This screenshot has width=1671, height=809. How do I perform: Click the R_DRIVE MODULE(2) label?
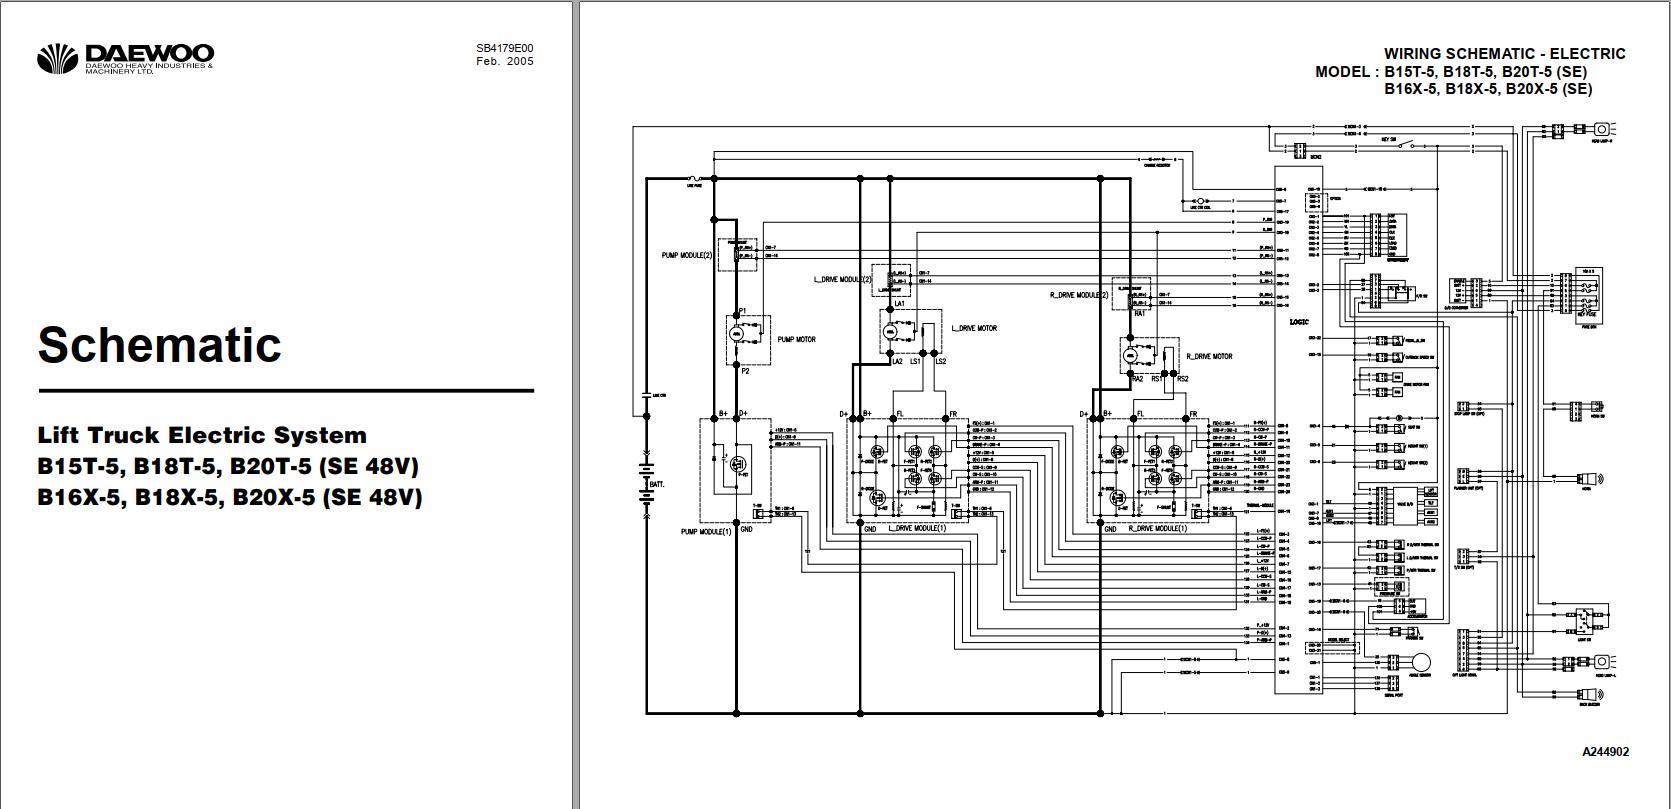pyautogui.click(x=1080, y=295)
